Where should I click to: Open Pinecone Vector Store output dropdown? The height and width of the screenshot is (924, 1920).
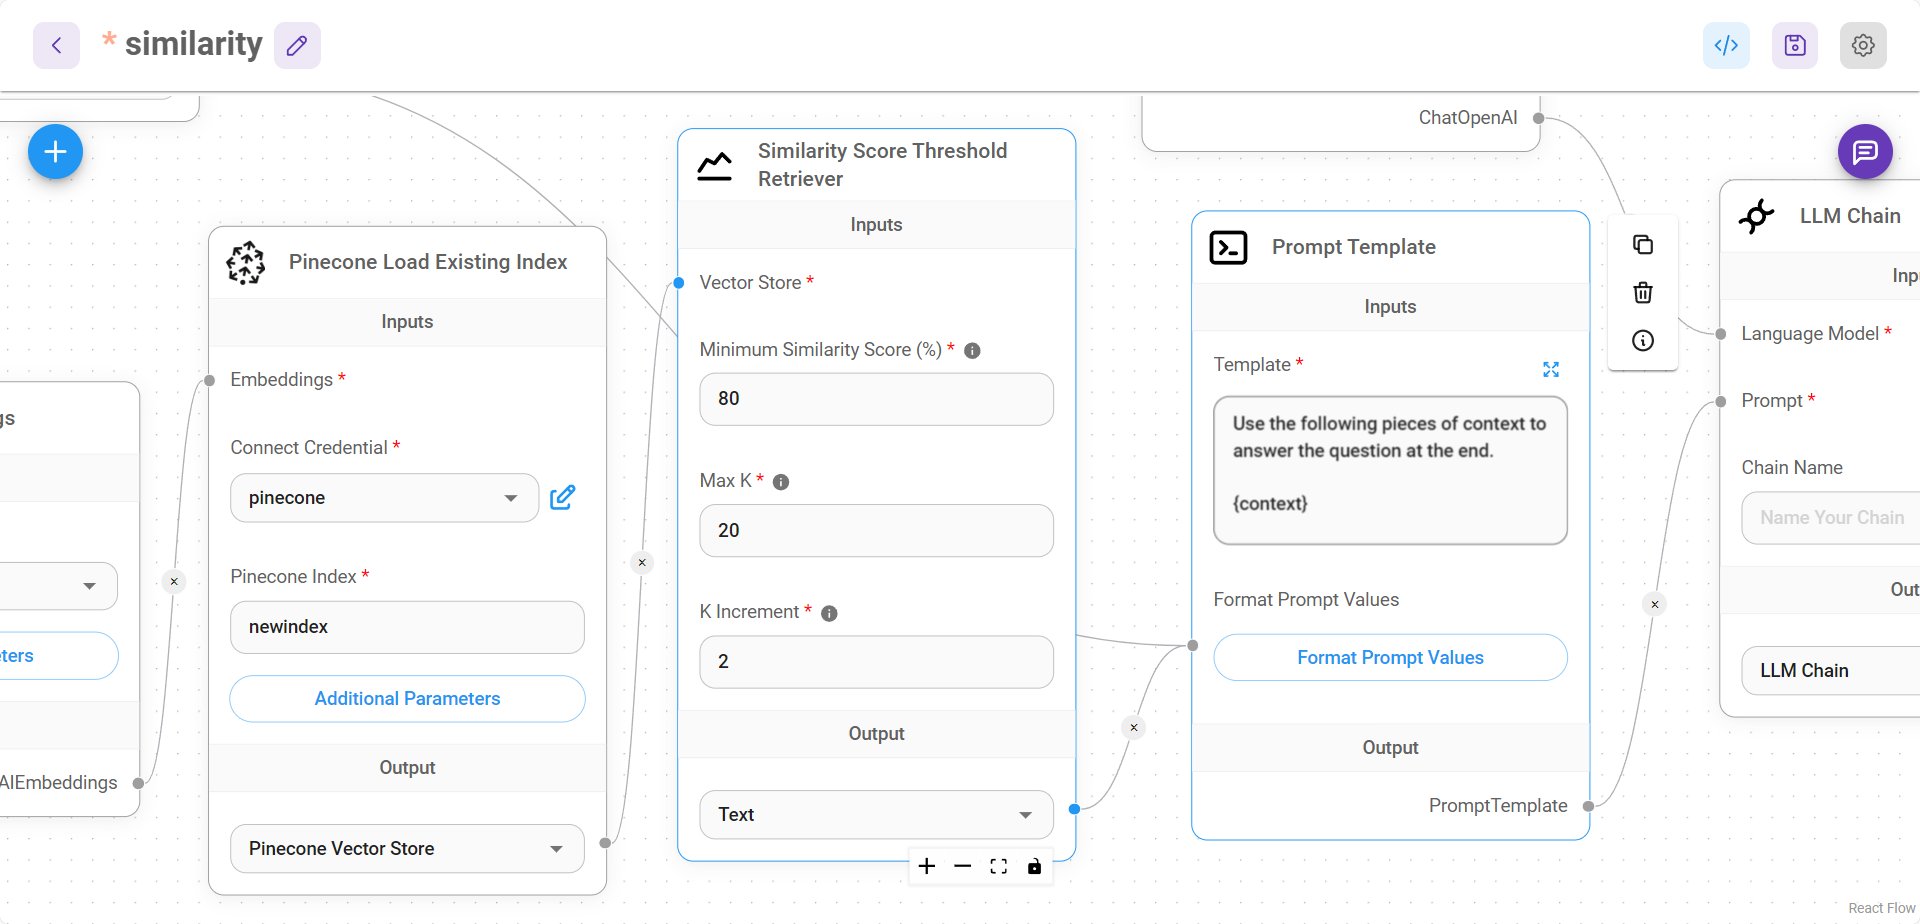pos(407,849)
